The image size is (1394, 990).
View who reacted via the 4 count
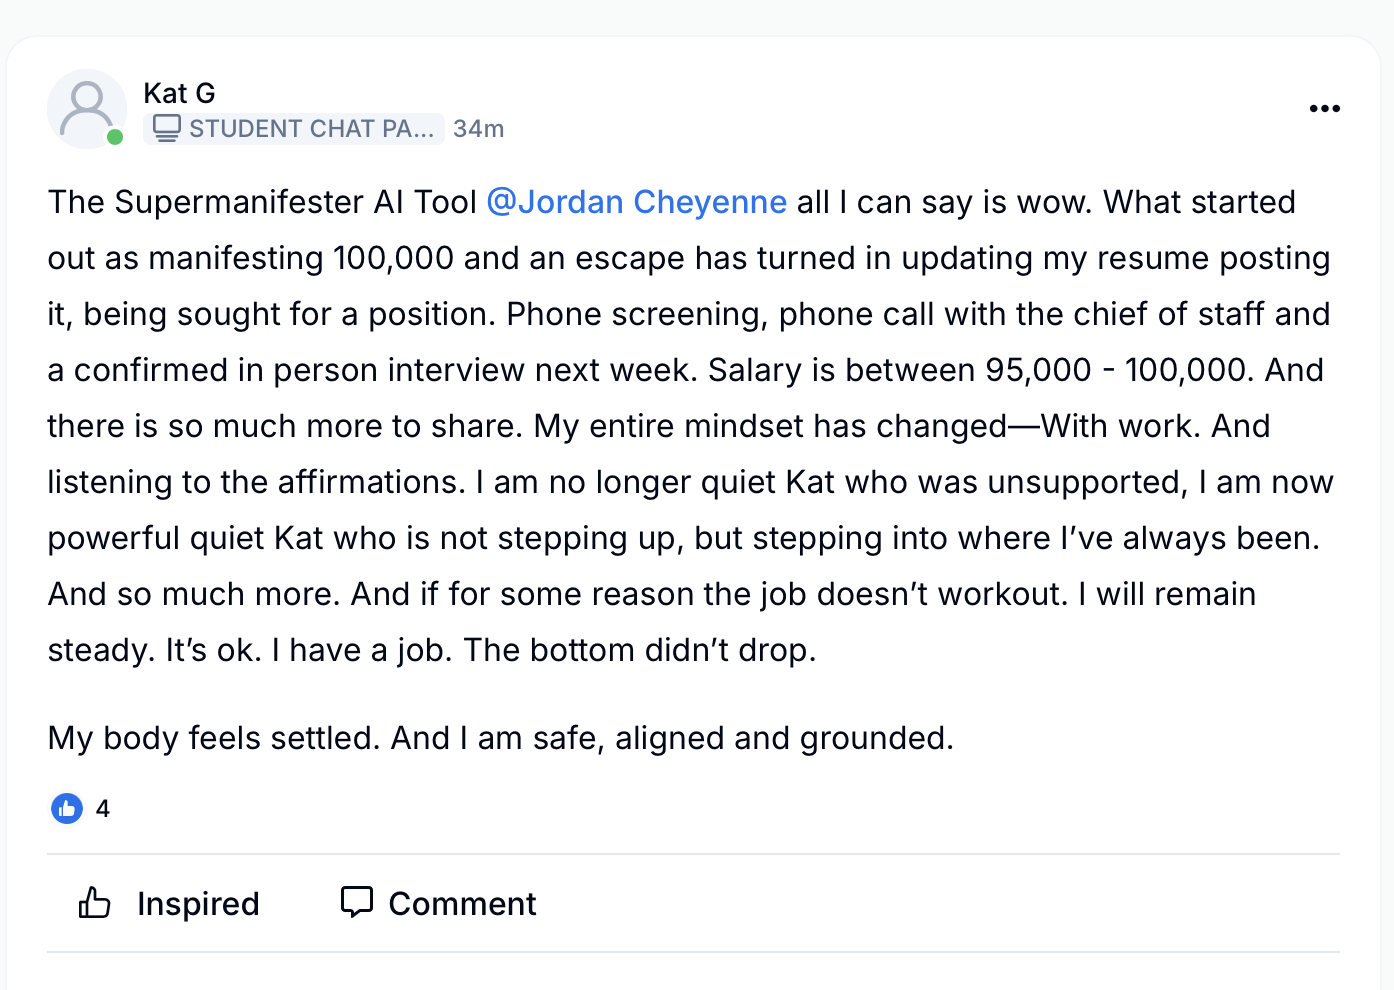pos(103,808)
